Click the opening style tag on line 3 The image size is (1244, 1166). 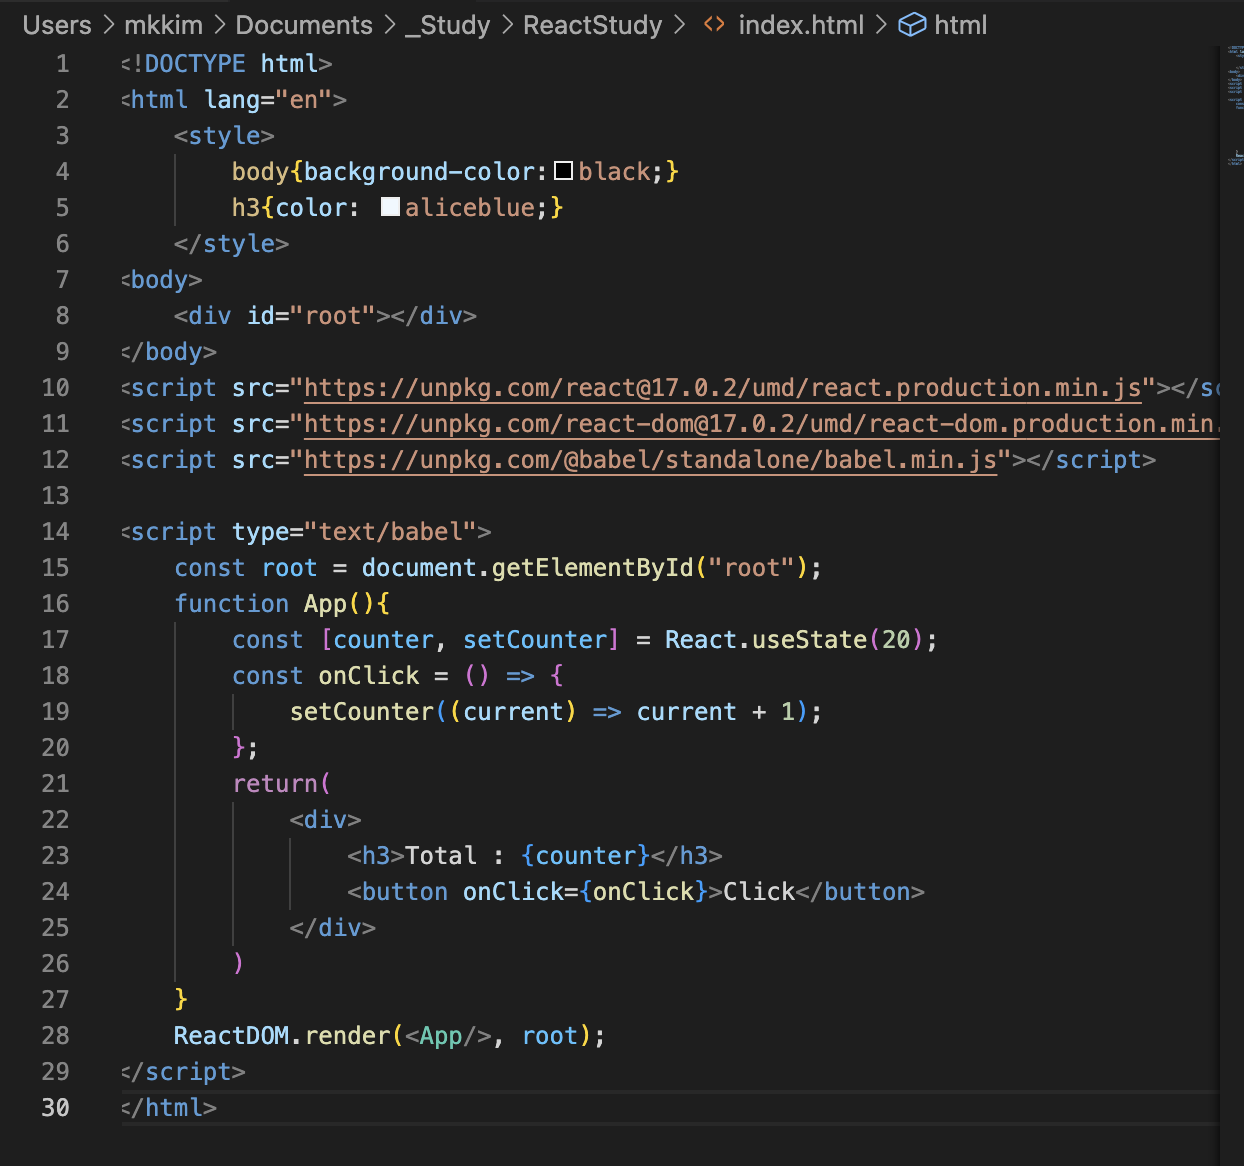[224, 136]
